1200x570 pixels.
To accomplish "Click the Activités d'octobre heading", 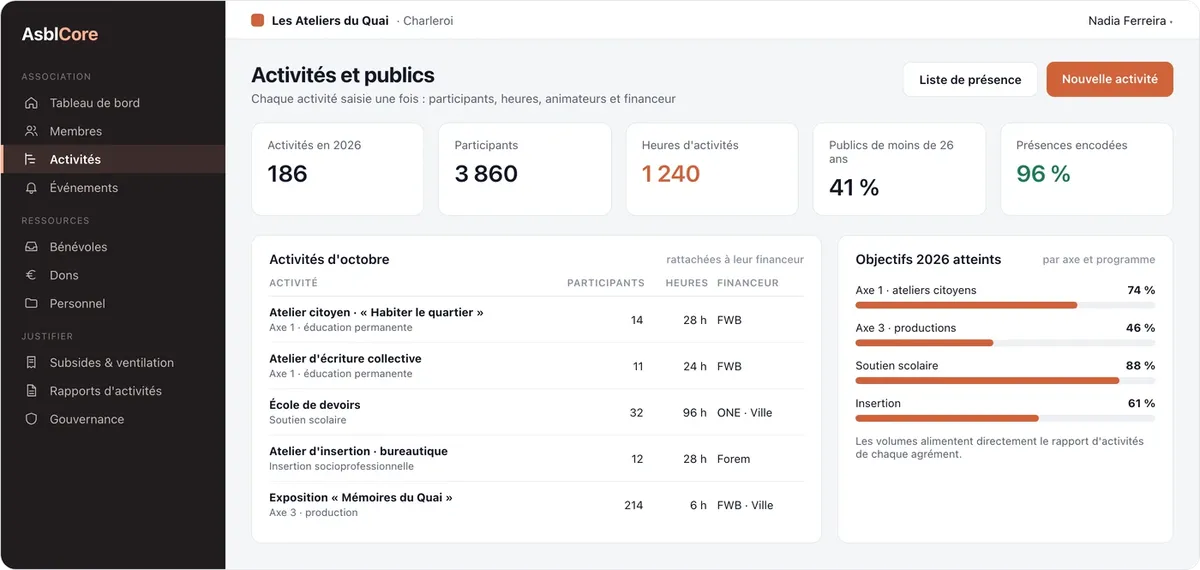I will [x=329, y=259].
